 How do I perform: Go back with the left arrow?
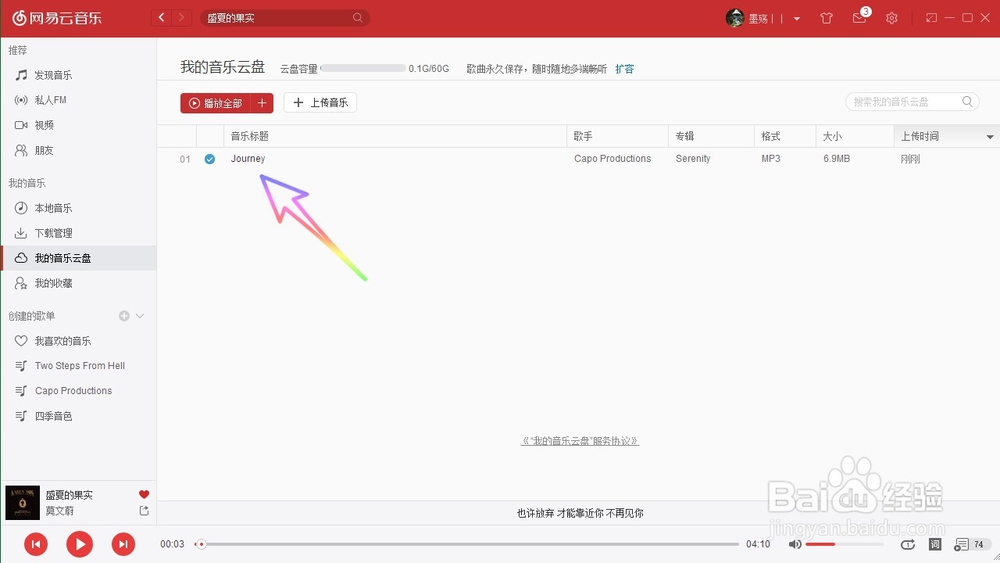tap(161, 18)
